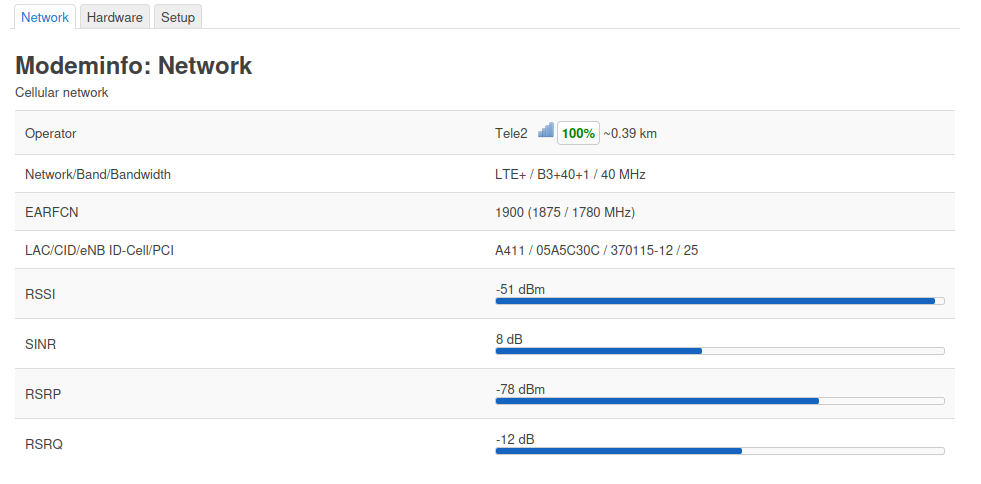Switch to the Hardware tab
Viewport: 981px width, 484px height.
pos(114,17)
